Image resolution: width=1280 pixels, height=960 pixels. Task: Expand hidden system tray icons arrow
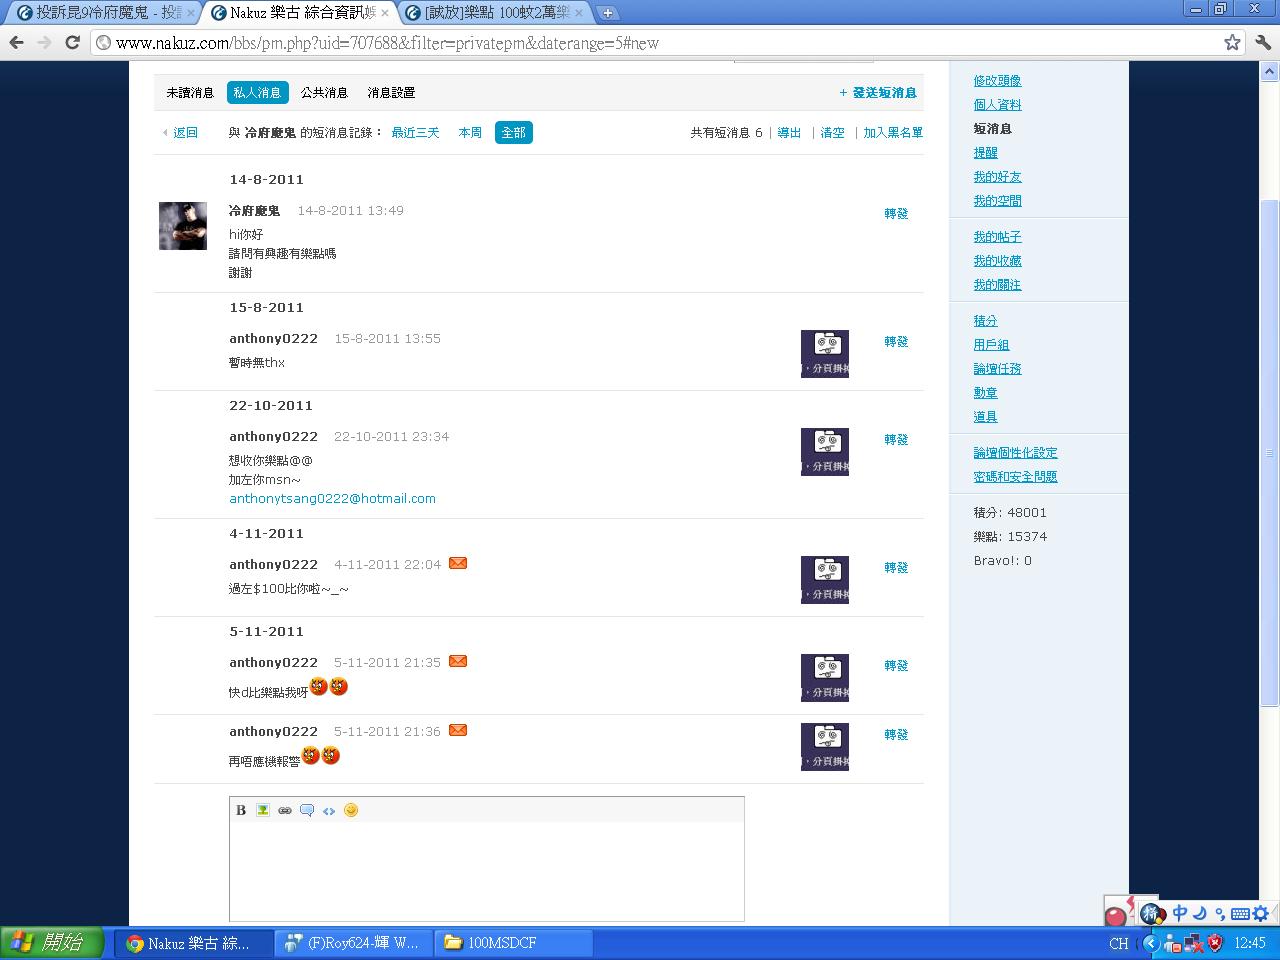(1150, 942)
